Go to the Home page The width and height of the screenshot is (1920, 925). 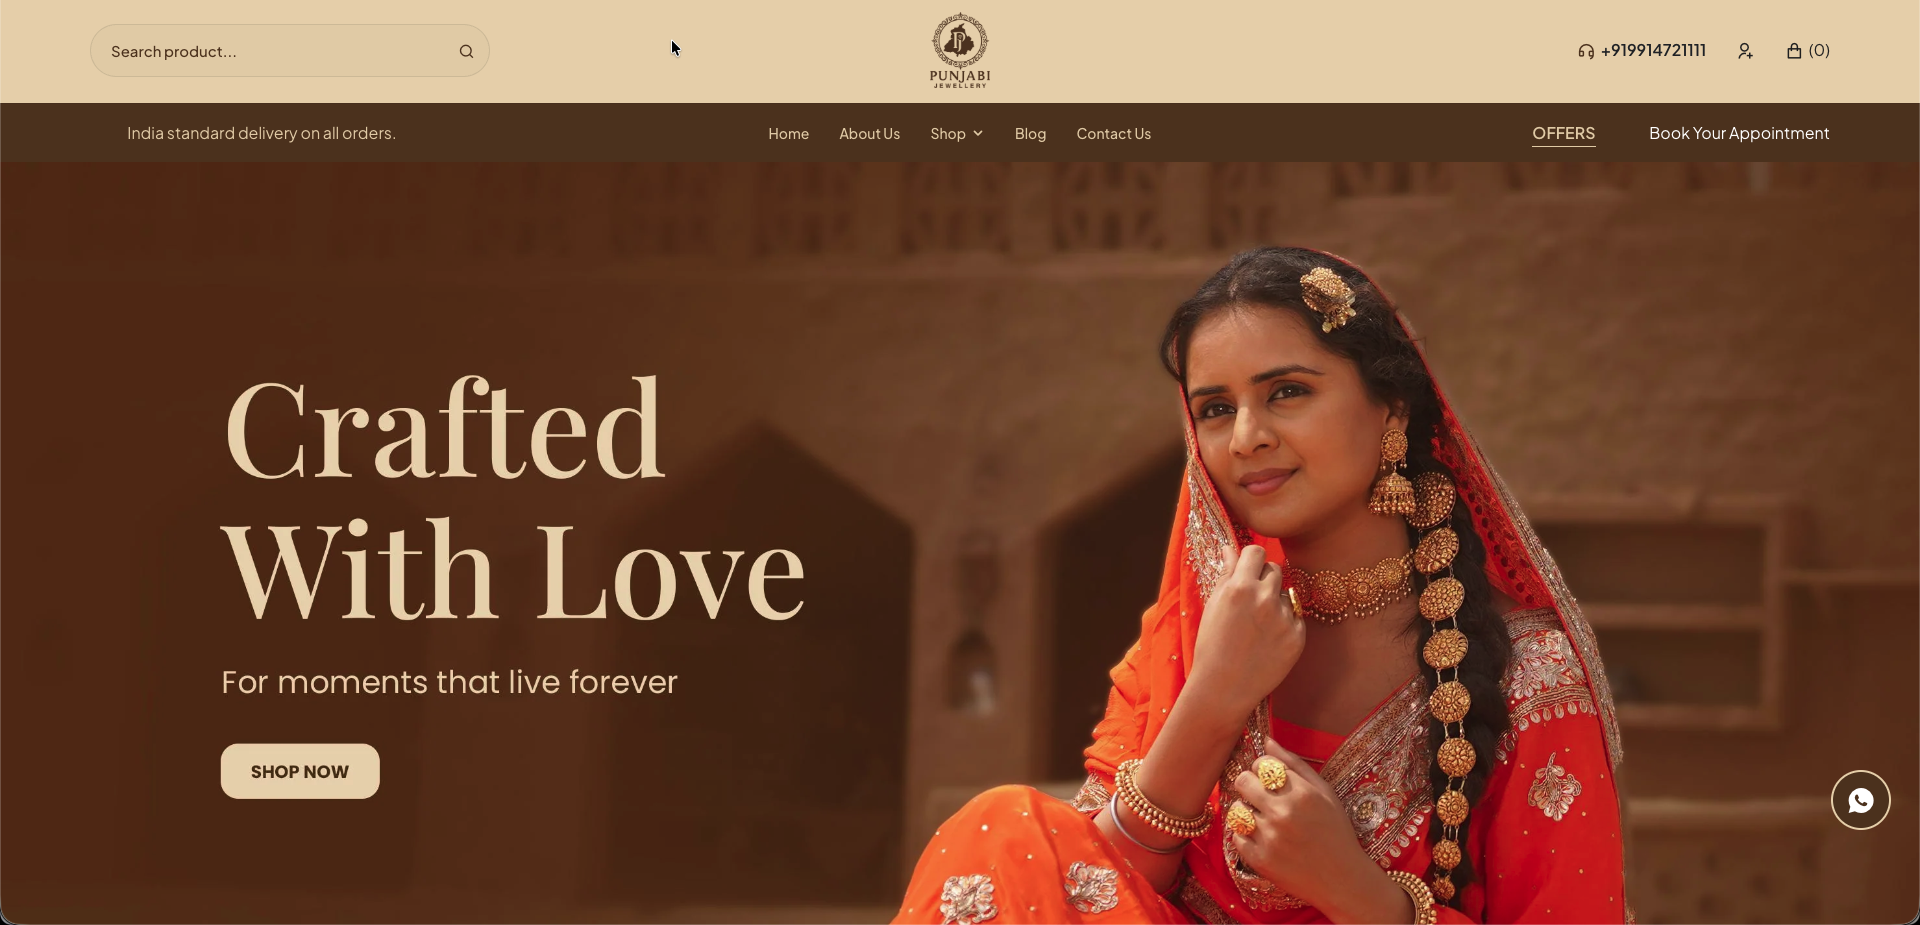click(788, 133)
